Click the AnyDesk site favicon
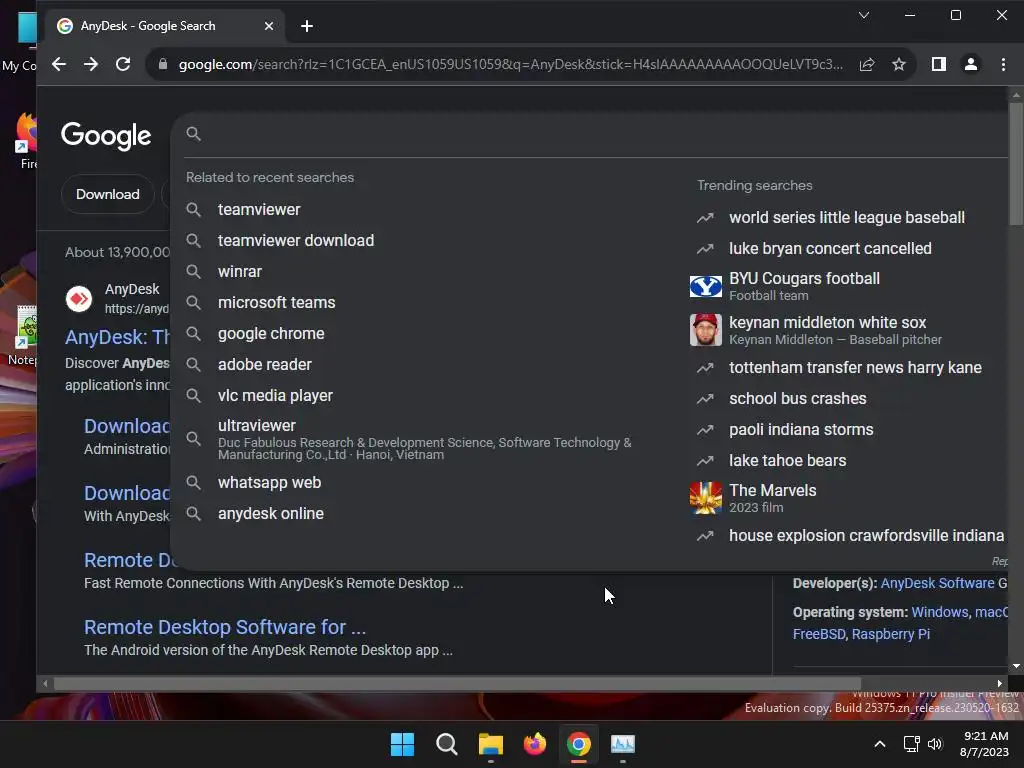The height and width of the screenshot is (768, 1024). pos(79,299)
